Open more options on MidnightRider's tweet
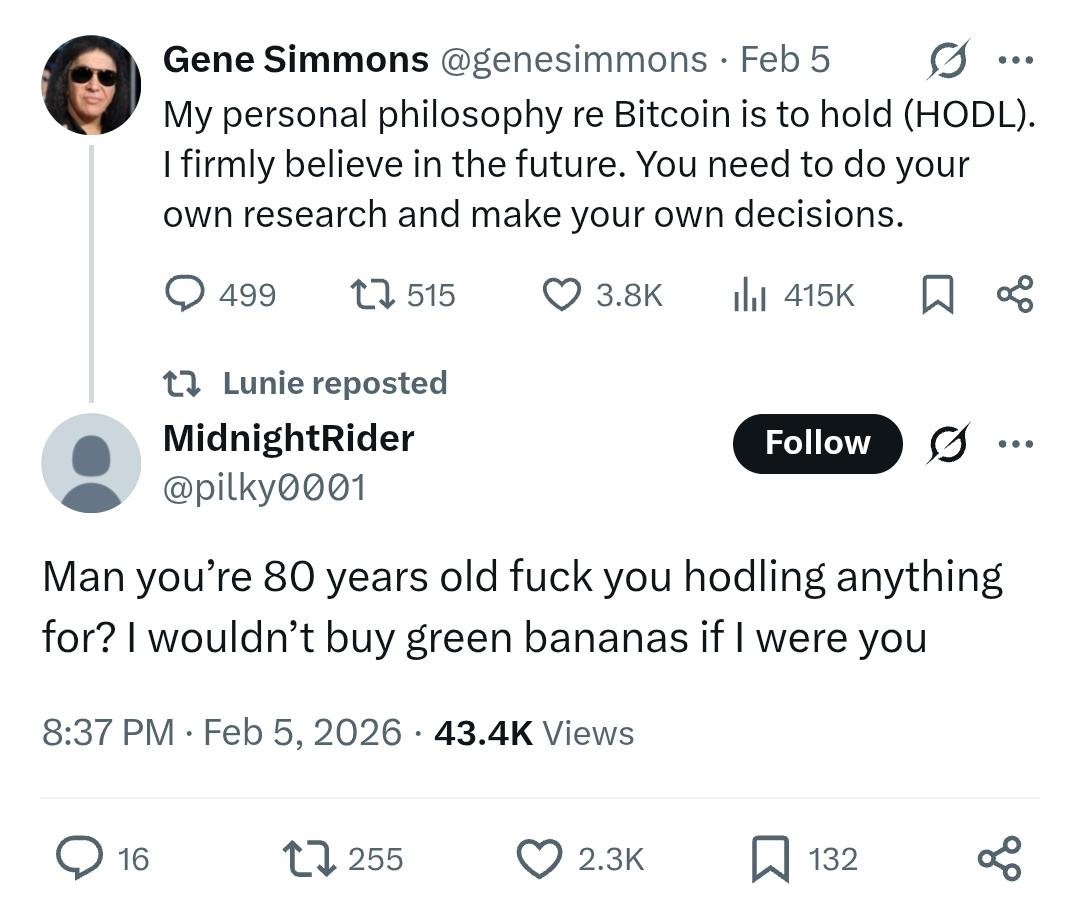 click(1014, 442)
